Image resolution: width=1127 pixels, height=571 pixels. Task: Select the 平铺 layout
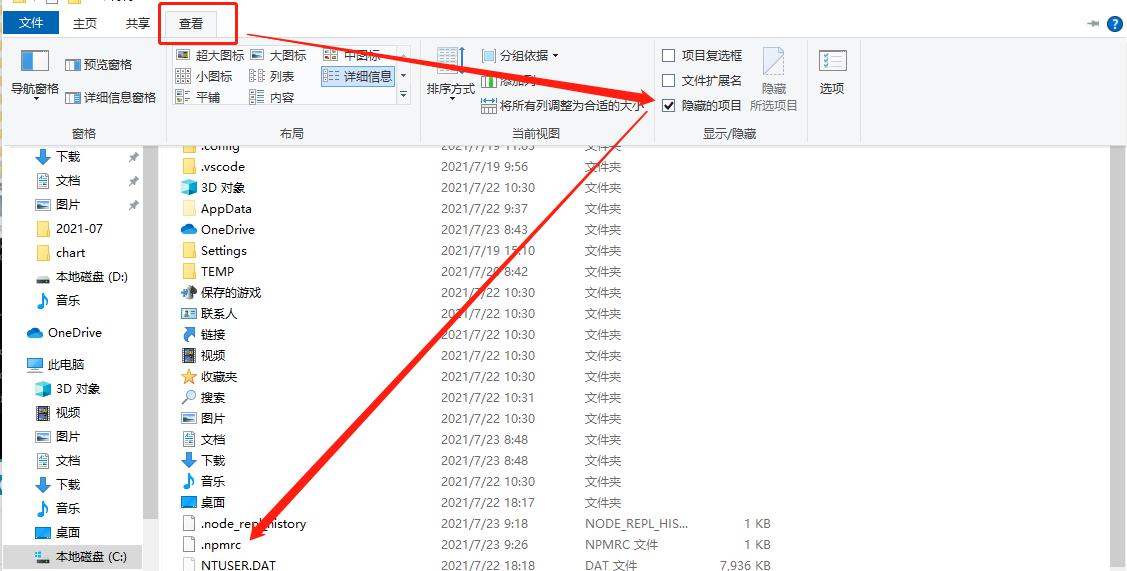(198, 97)
